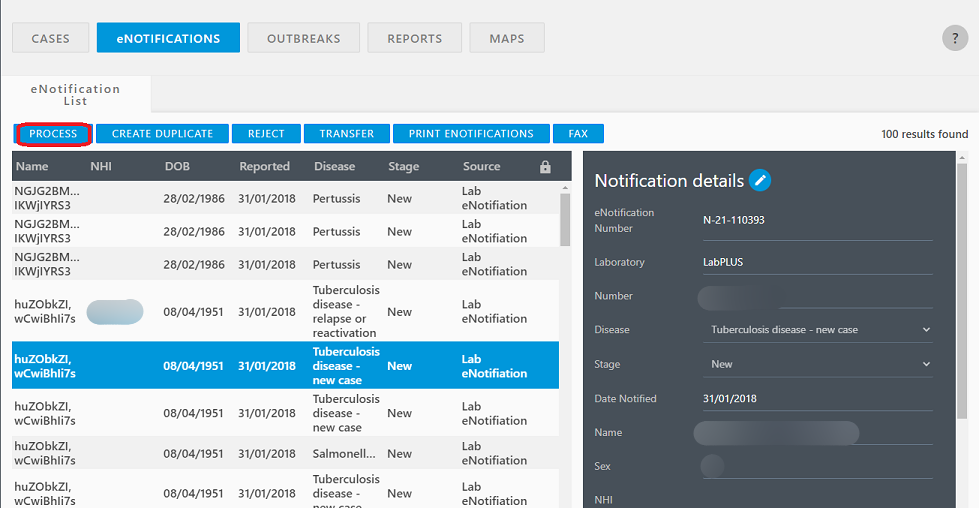Select the highlighted Tuberculosis disease new case row
The image size is (979, 508).
point(285,366)
